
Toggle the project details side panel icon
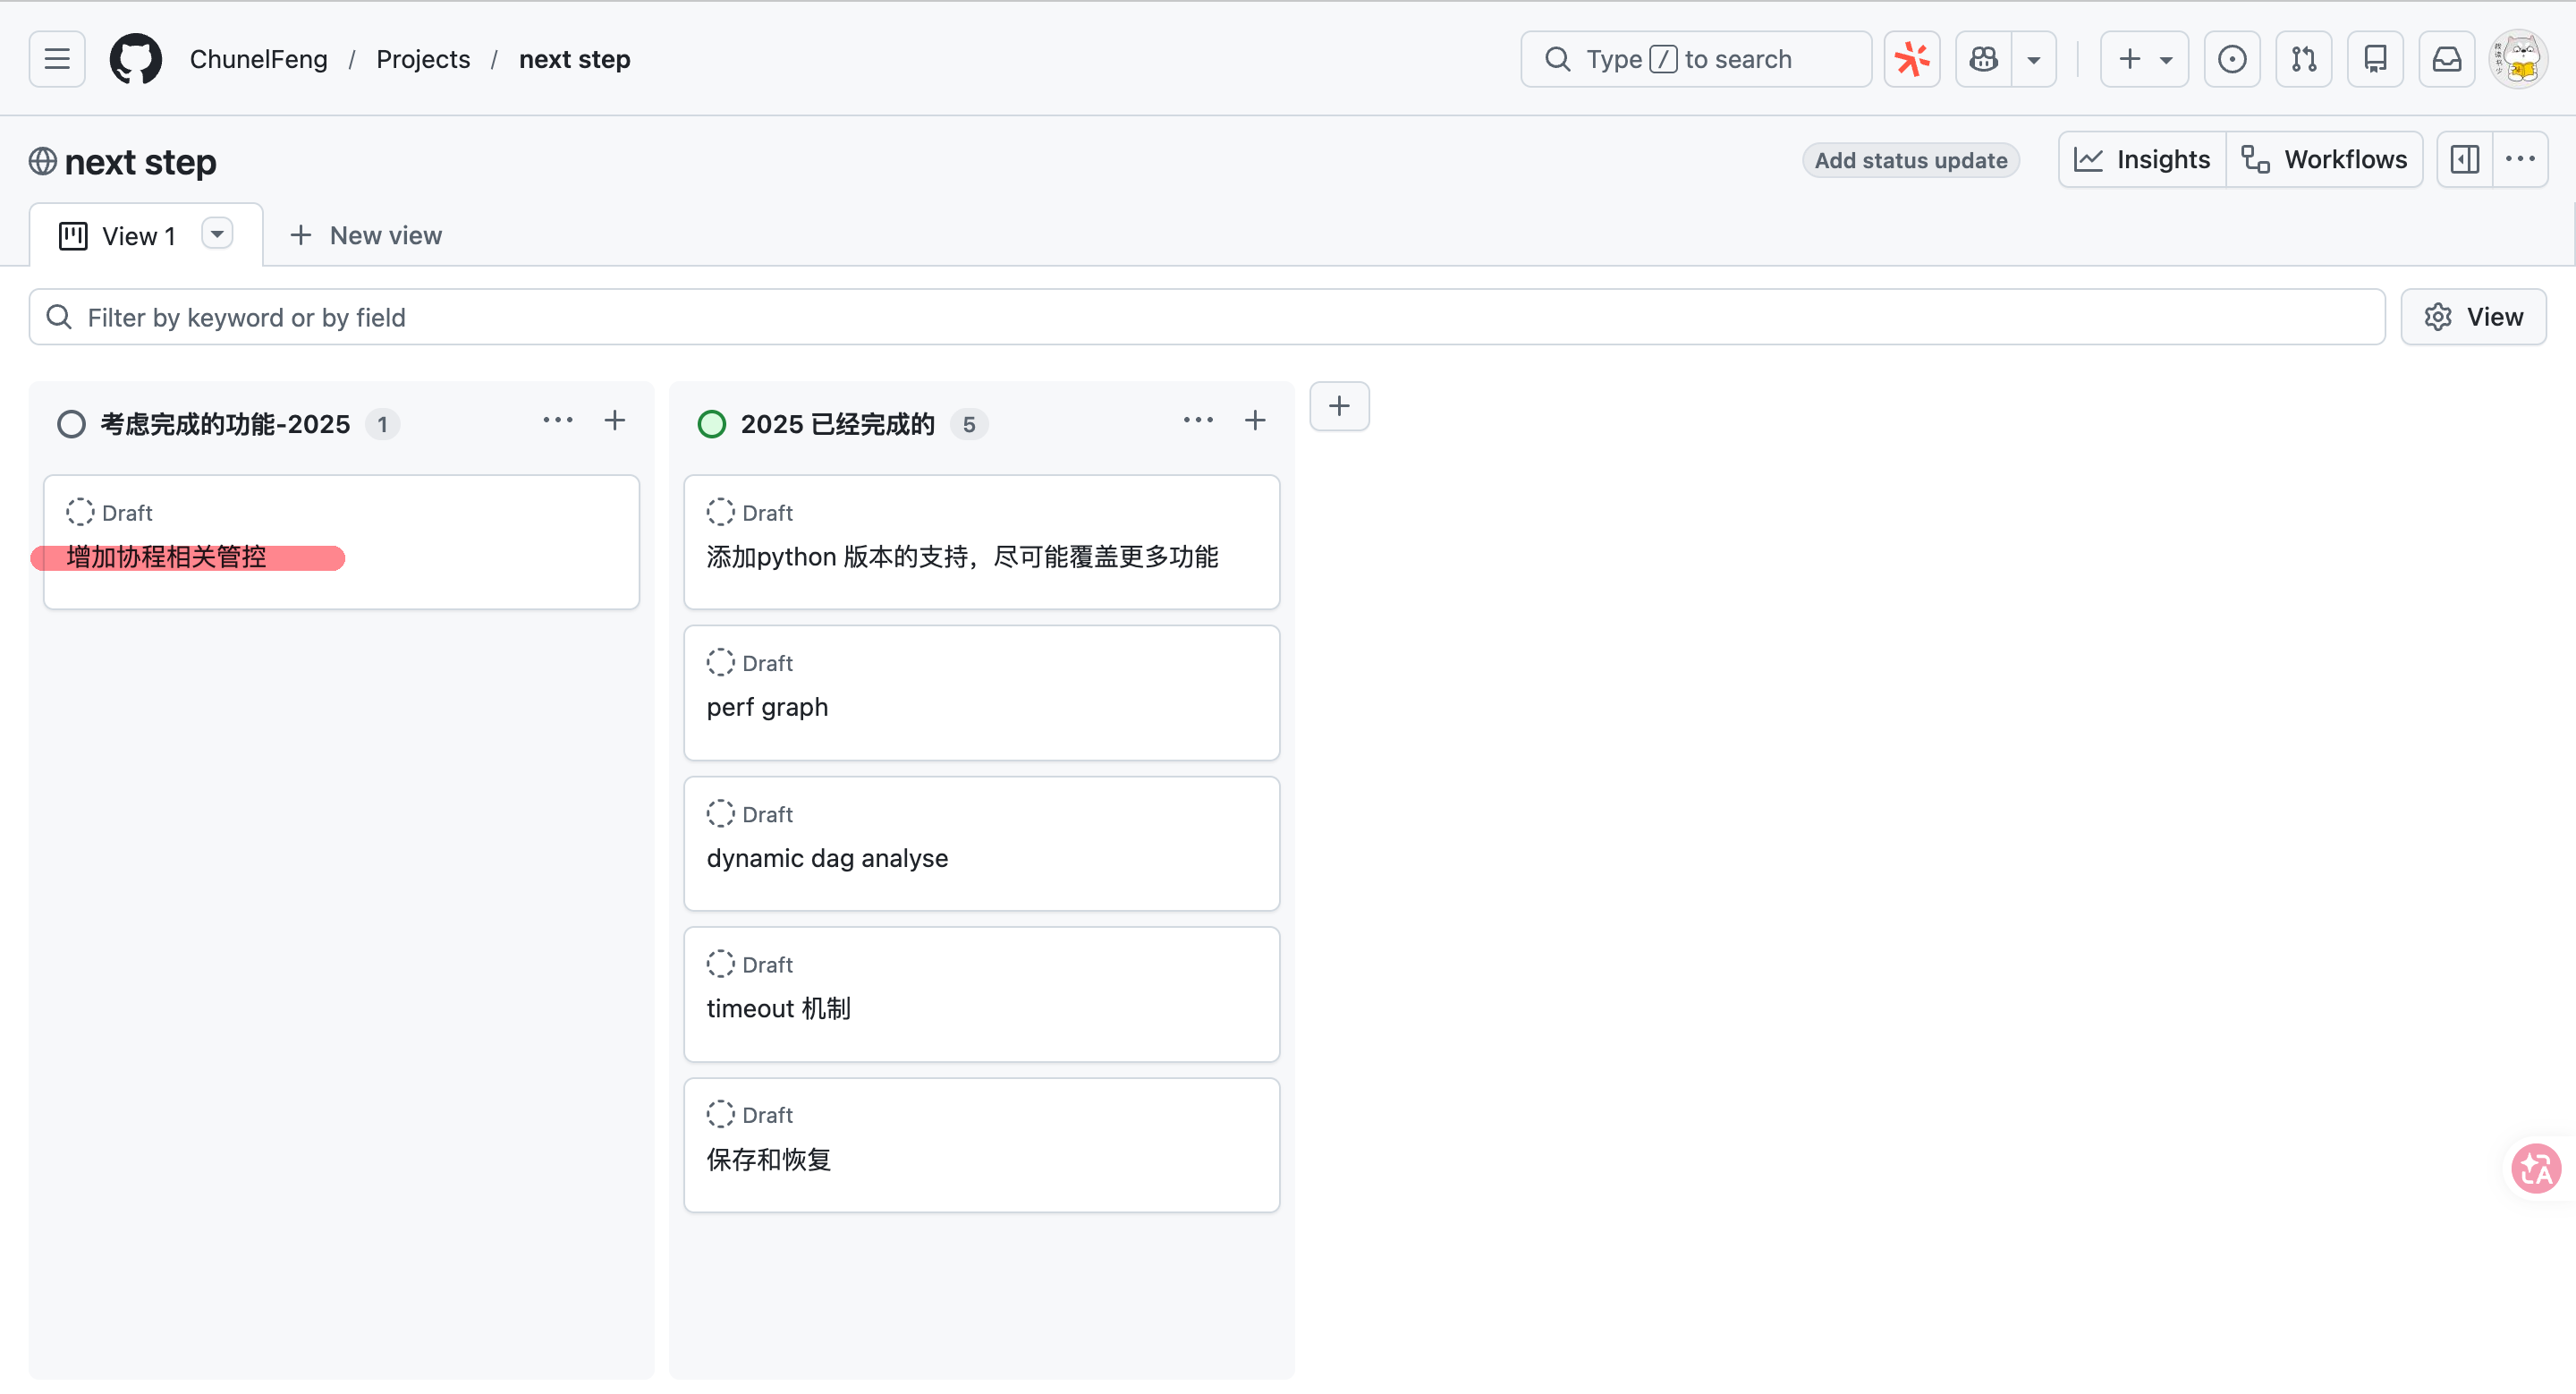click(x=2464, y=159)
